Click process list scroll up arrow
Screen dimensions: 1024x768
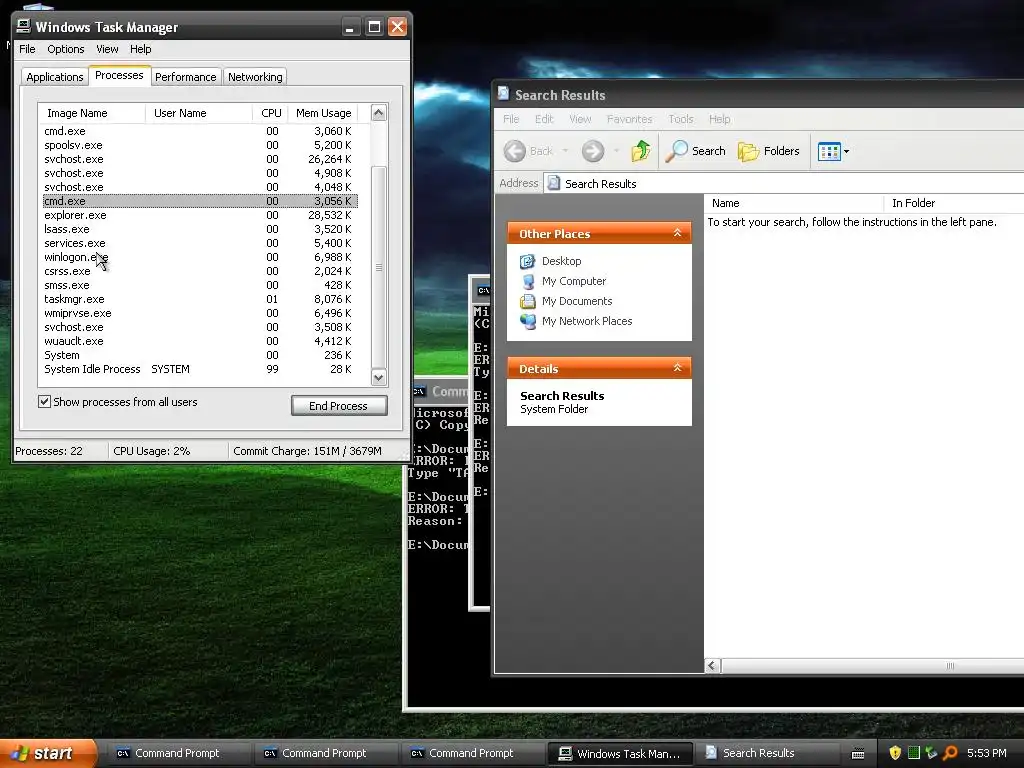coord(379,113)
